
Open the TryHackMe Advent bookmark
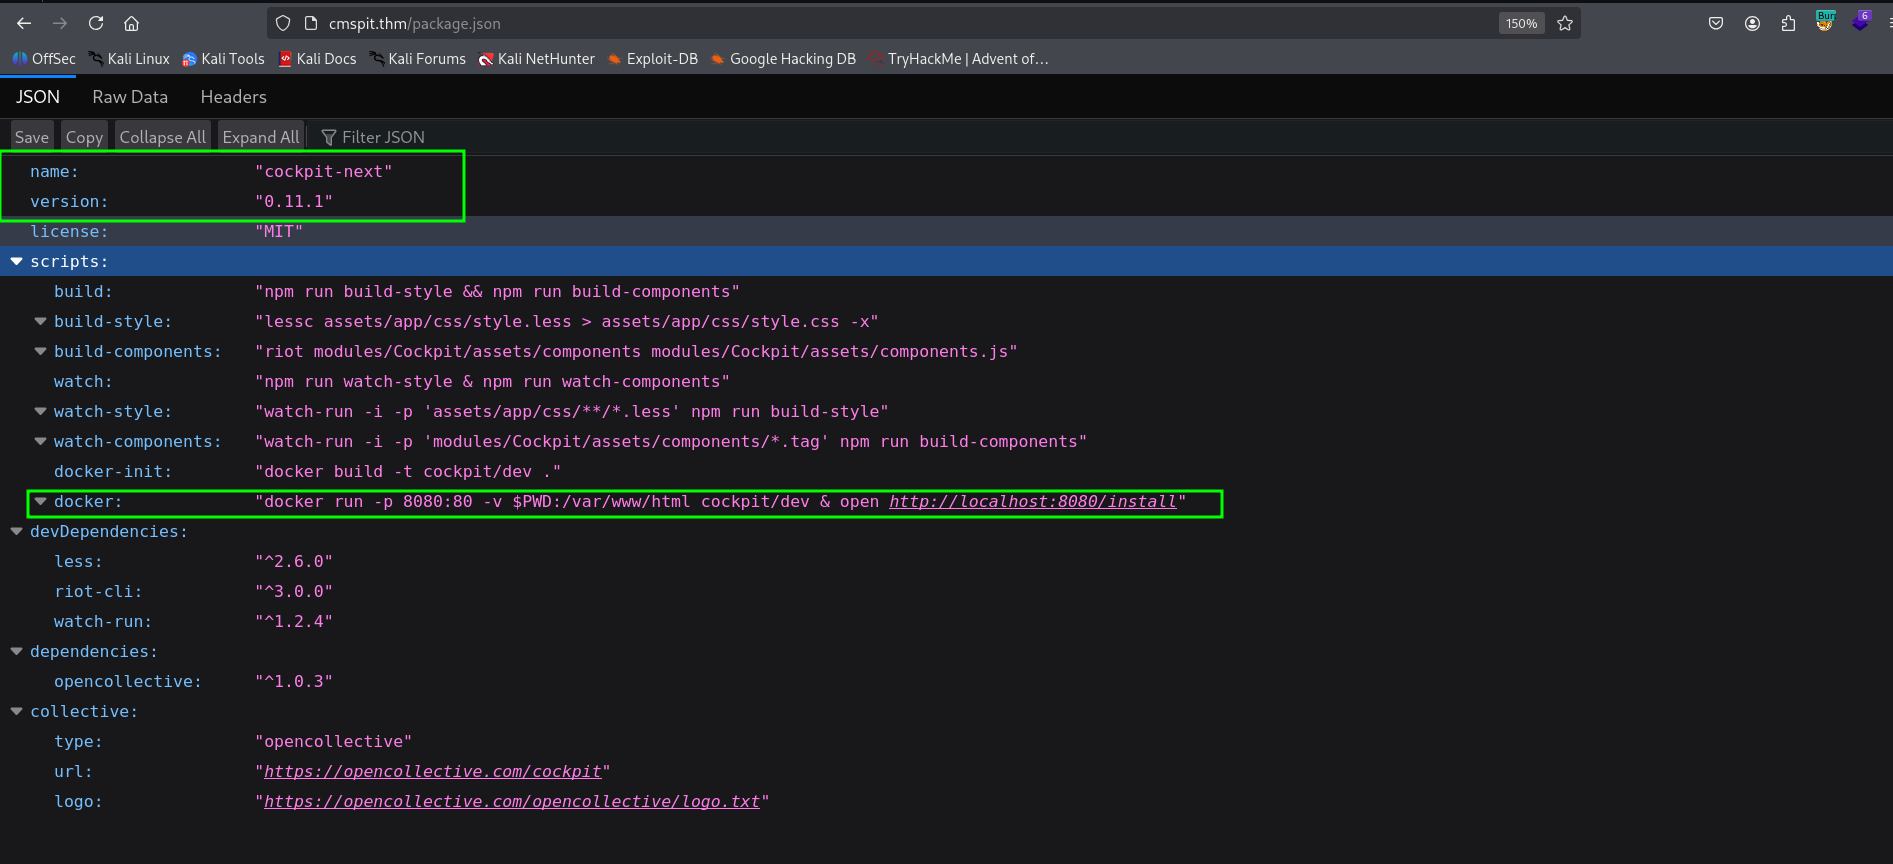(x=958, y=59)
